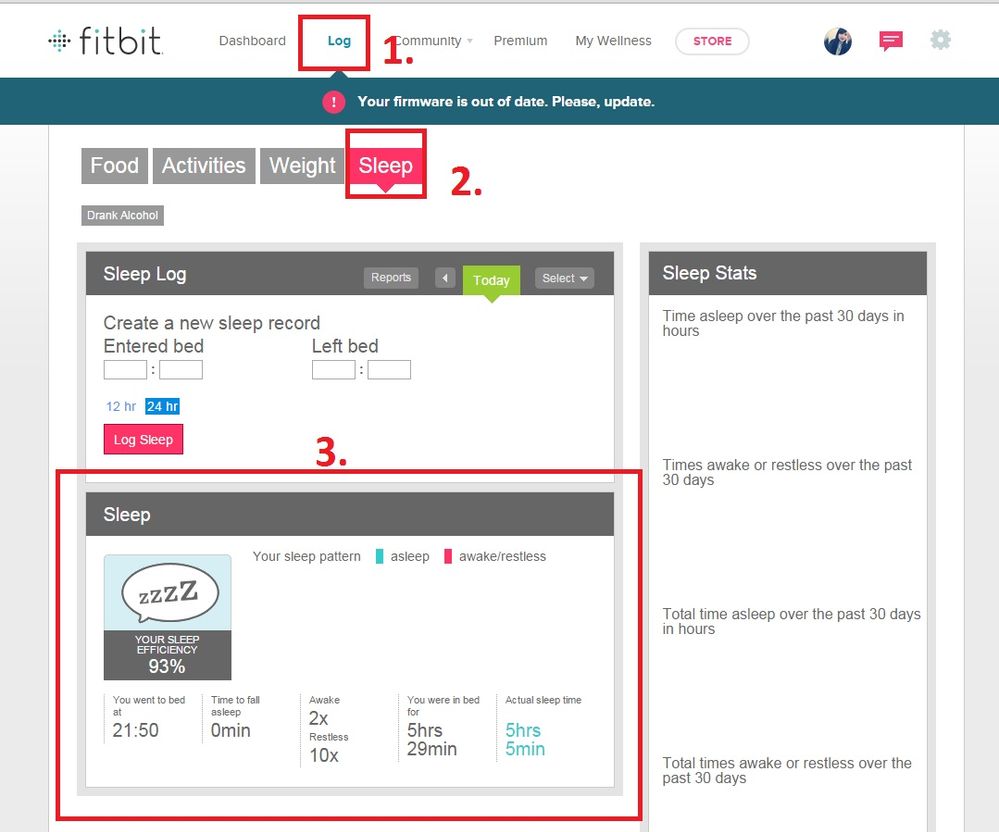Image resolution: width=999 pixels, height=832 pixels.
Task: Select the Sleep tab
Action: click(x=385, y=166)
